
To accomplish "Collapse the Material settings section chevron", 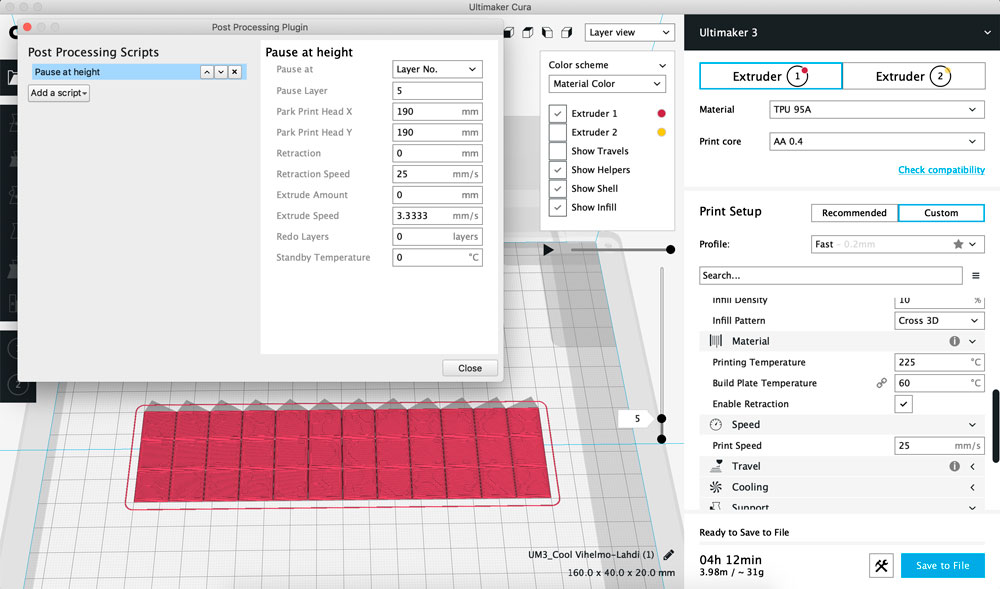I will click(972, 341).
